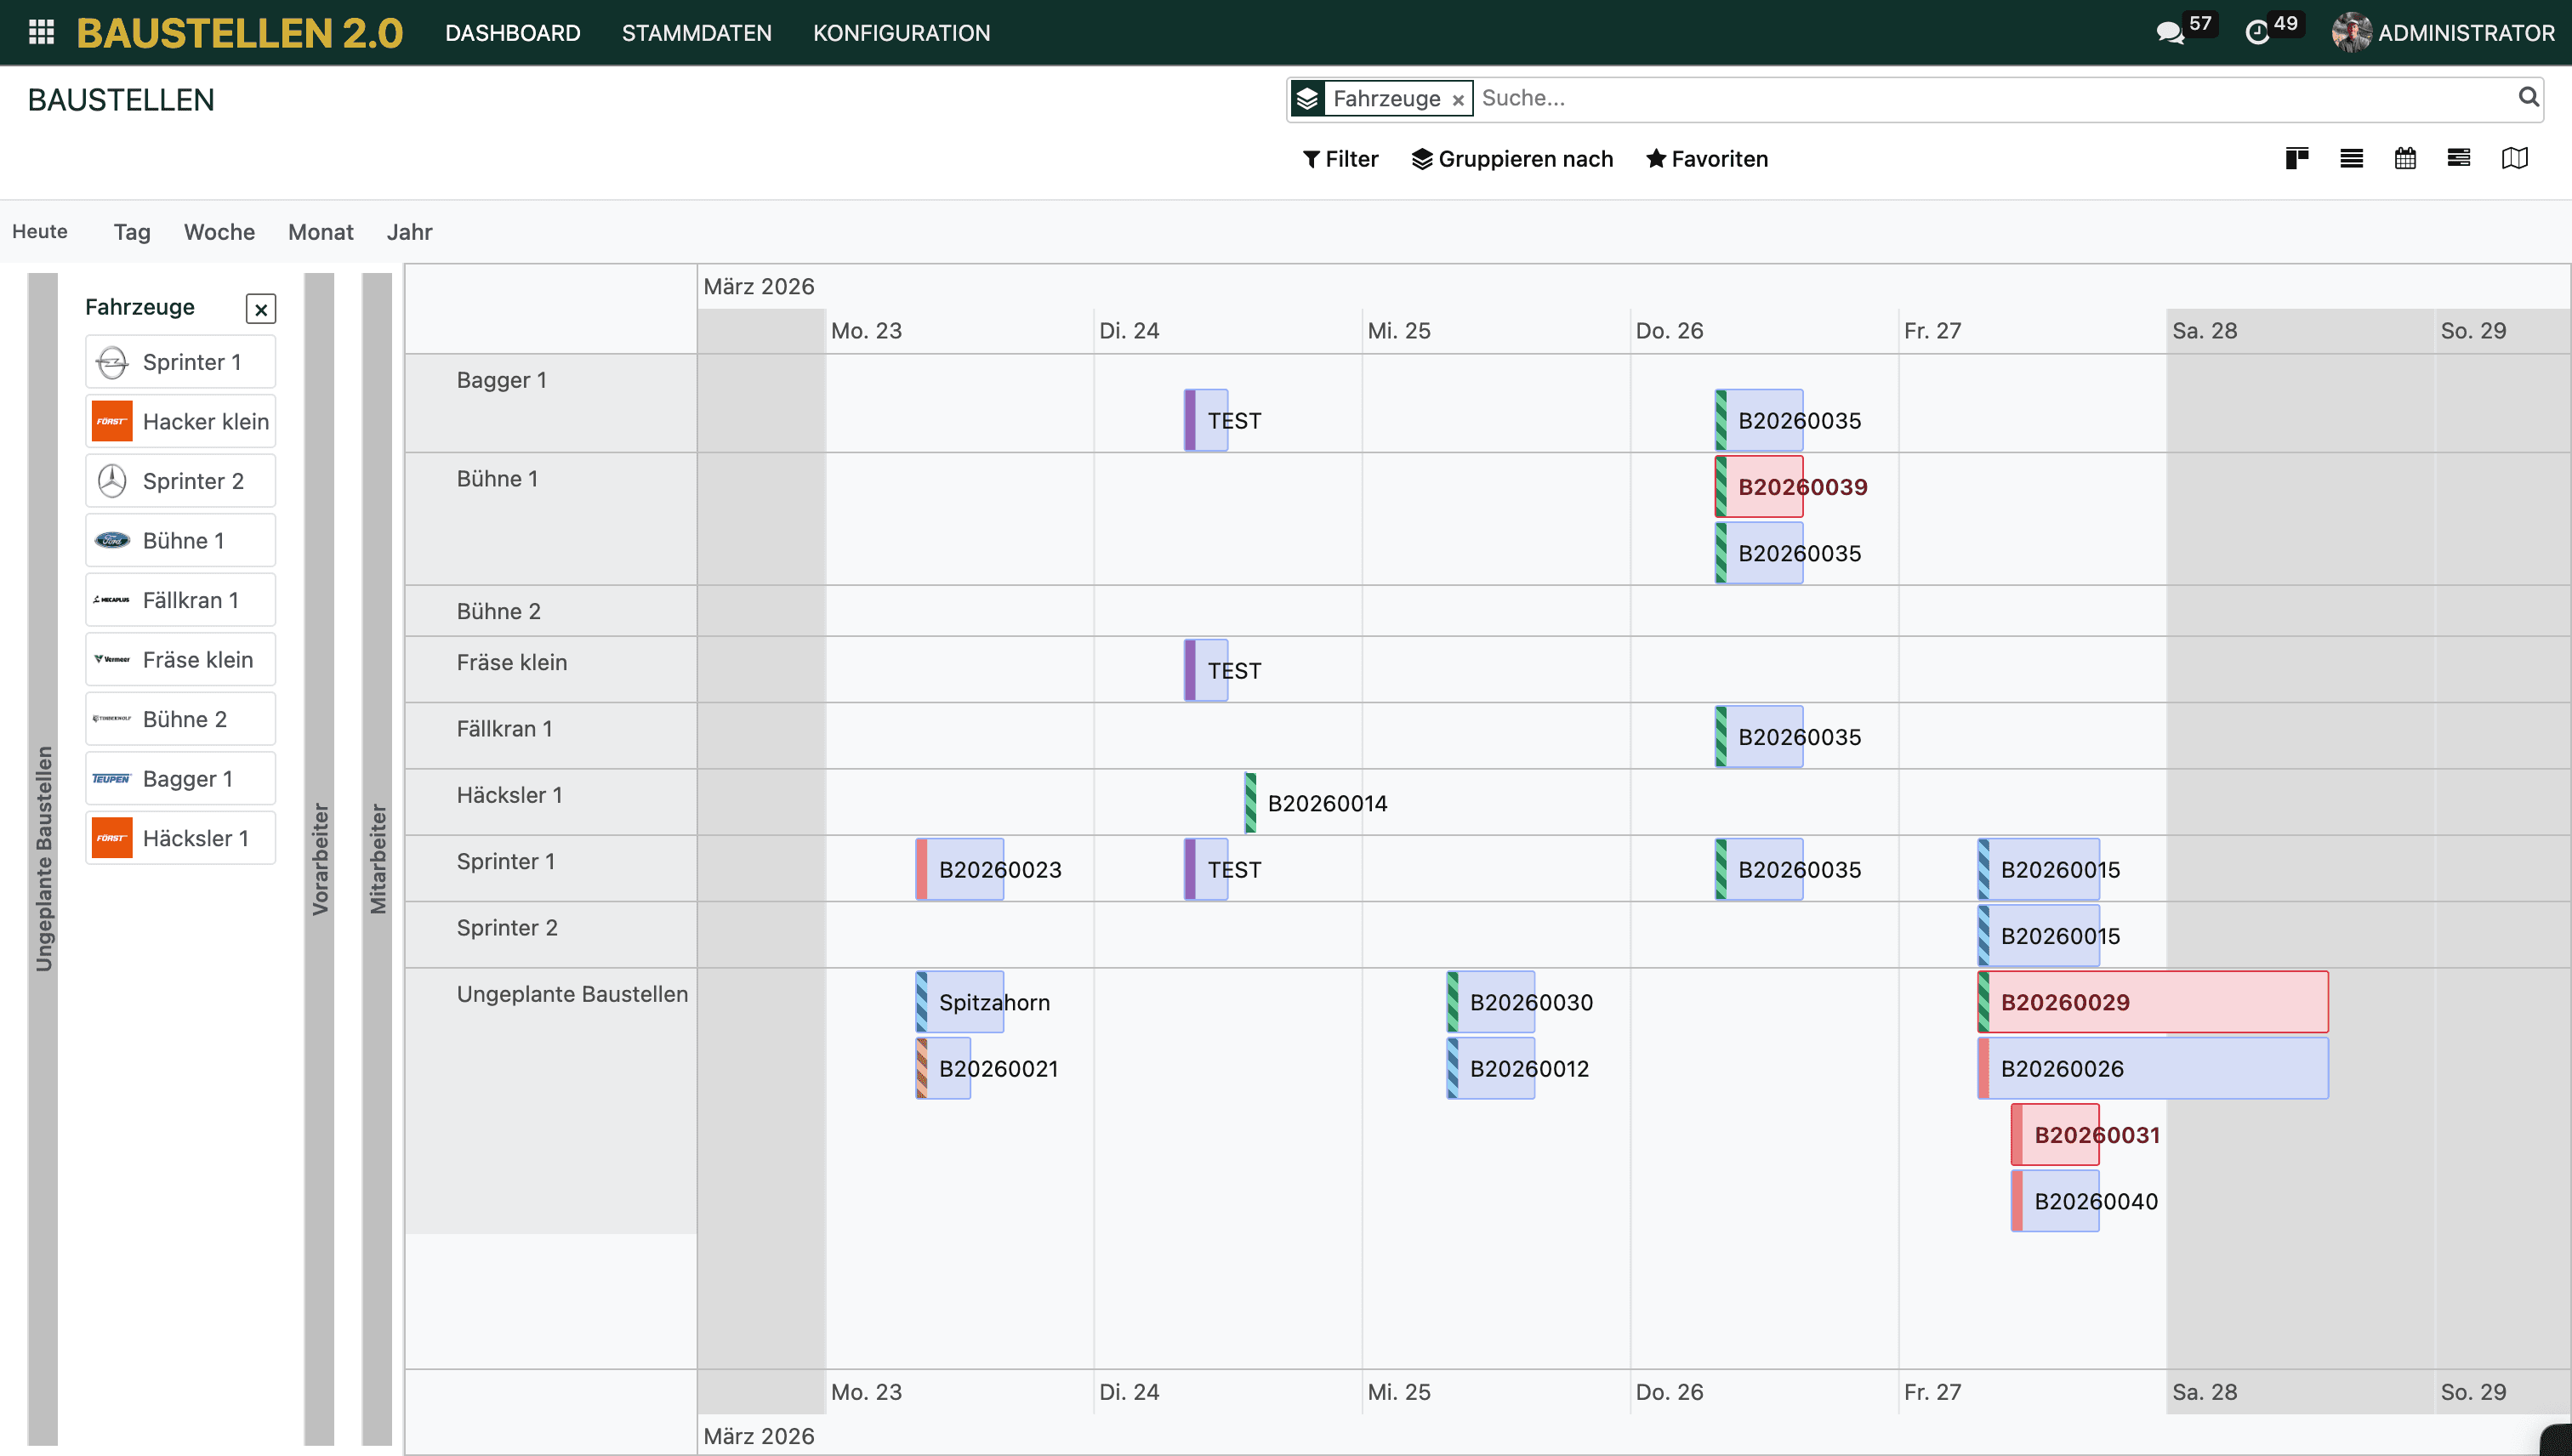Image resolution: width=2572 pixels, height=1456 pixels.
Task: Click the search magnifier icon
Action: pos(2527,97)
